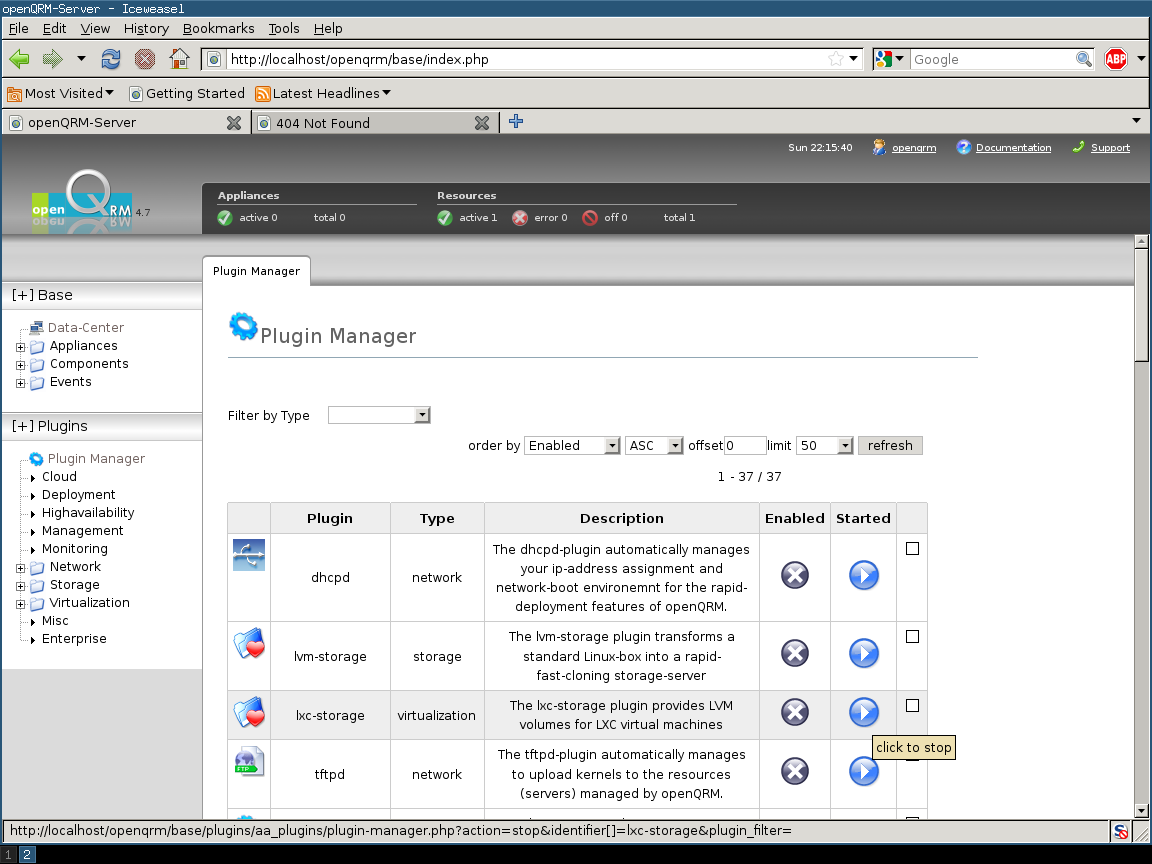The width and height of the screenshot is (1152, 864).
Task: Reload the page with the refresh icon
Action: (x=111, y=59)
